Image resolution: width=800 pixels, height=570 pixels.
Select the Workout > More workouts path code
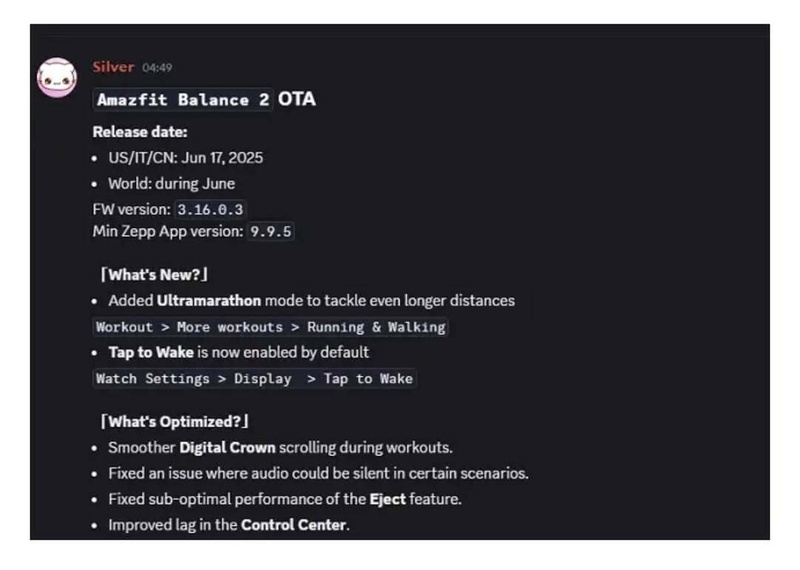(270, 327)
